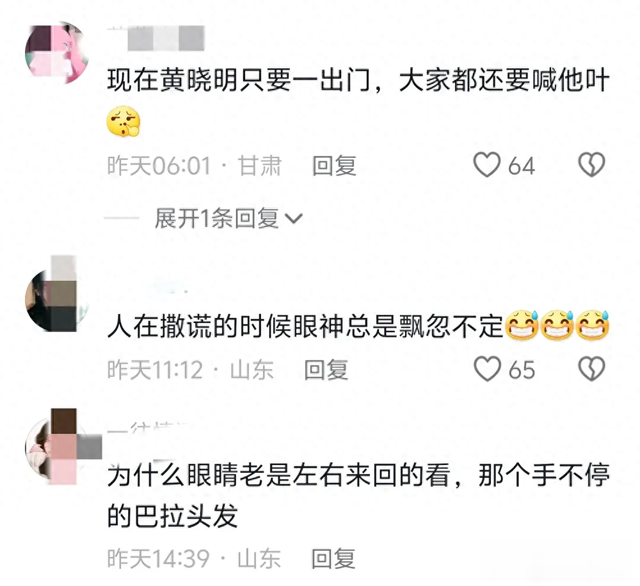Click the chevron next to 展开1条回复
The width and height of the screenshot is (640, 586).
click(x=294, y=219)
